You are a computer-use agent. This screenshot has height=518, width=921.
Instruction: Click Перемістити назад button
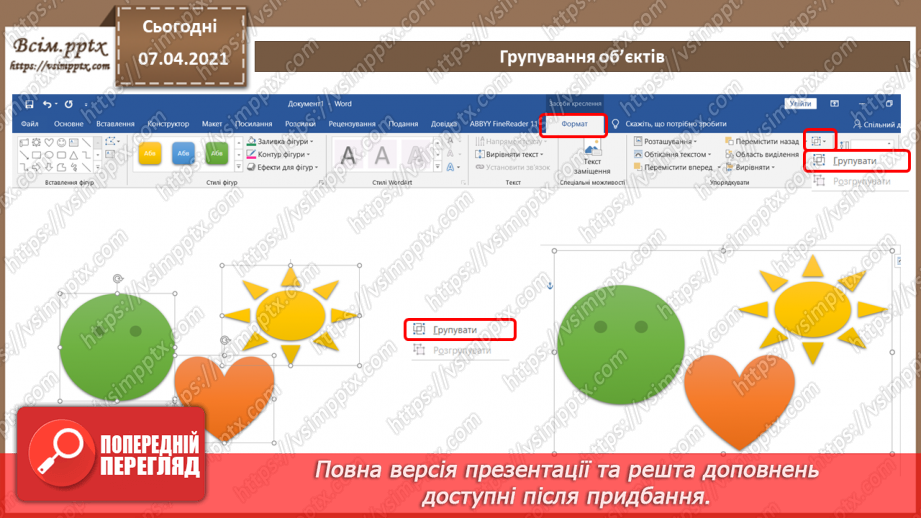tap(762, 142)
